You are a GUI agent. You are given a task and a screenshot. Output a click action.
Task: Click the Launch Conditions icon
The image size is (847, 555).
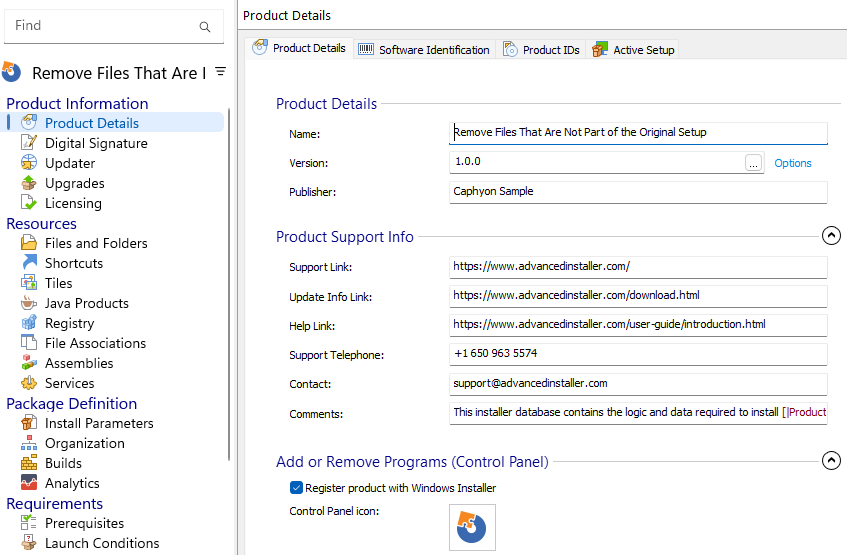(x=29, y=543)
